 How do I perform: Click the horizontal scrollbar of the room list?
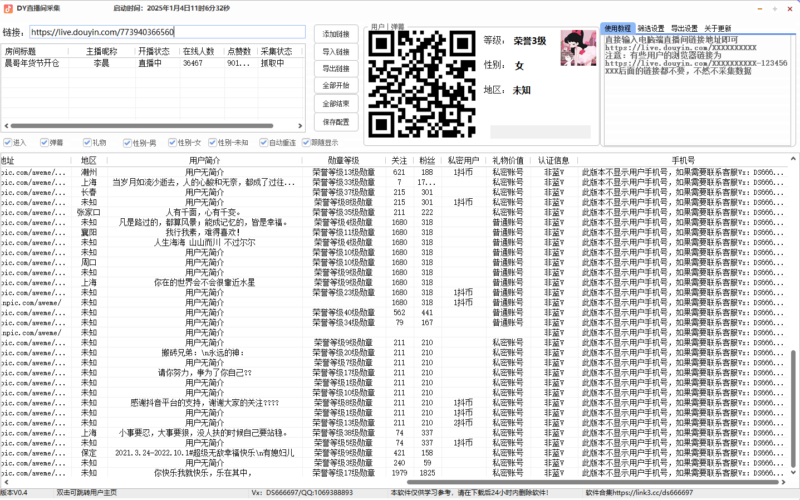(x=142, y=126)
